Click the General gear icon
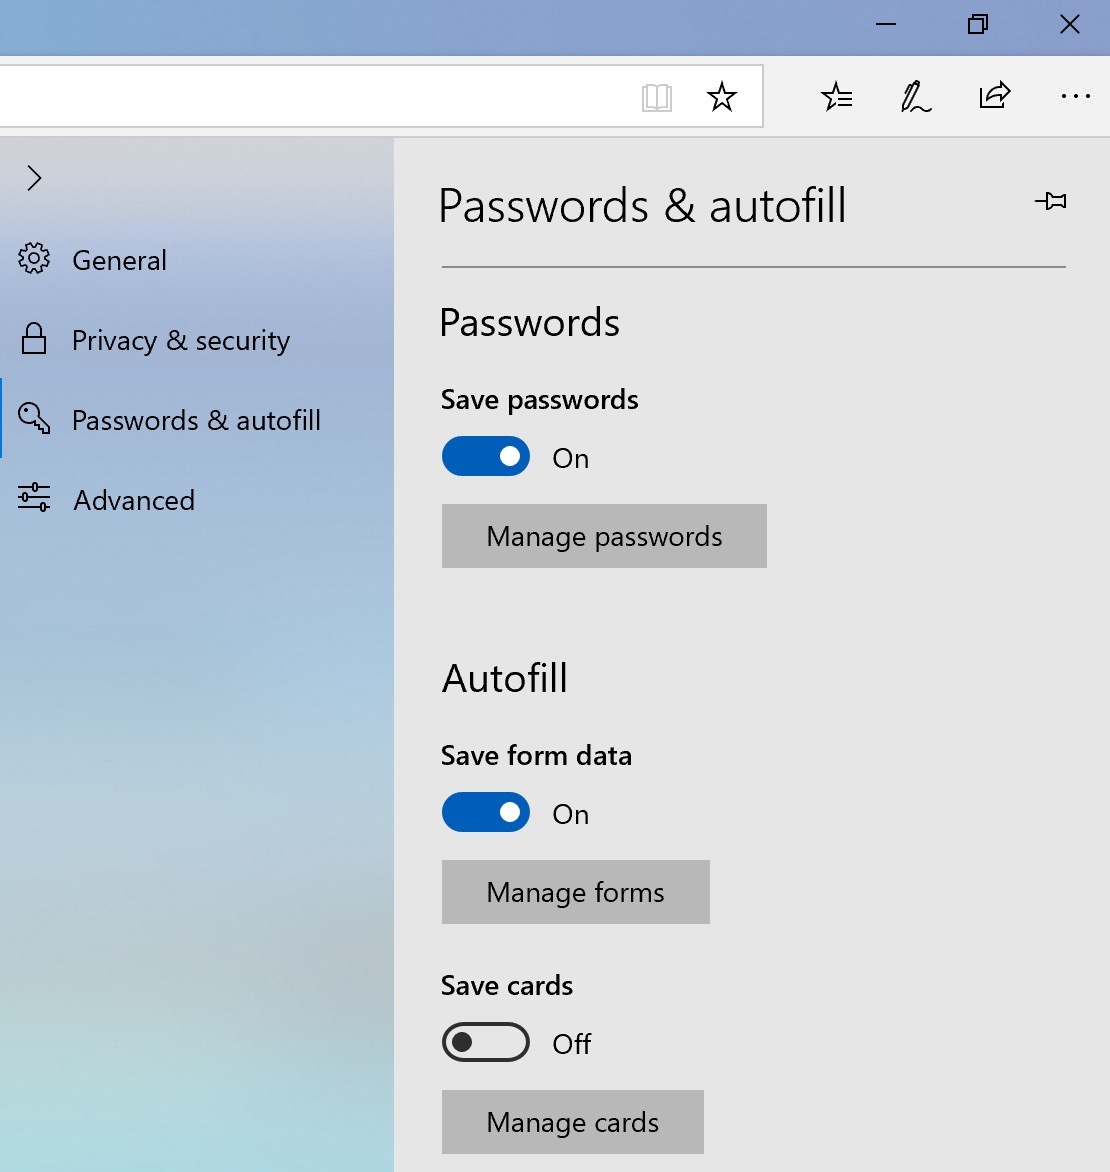Screen dimensions: 1110x1172 coord(34,259)
